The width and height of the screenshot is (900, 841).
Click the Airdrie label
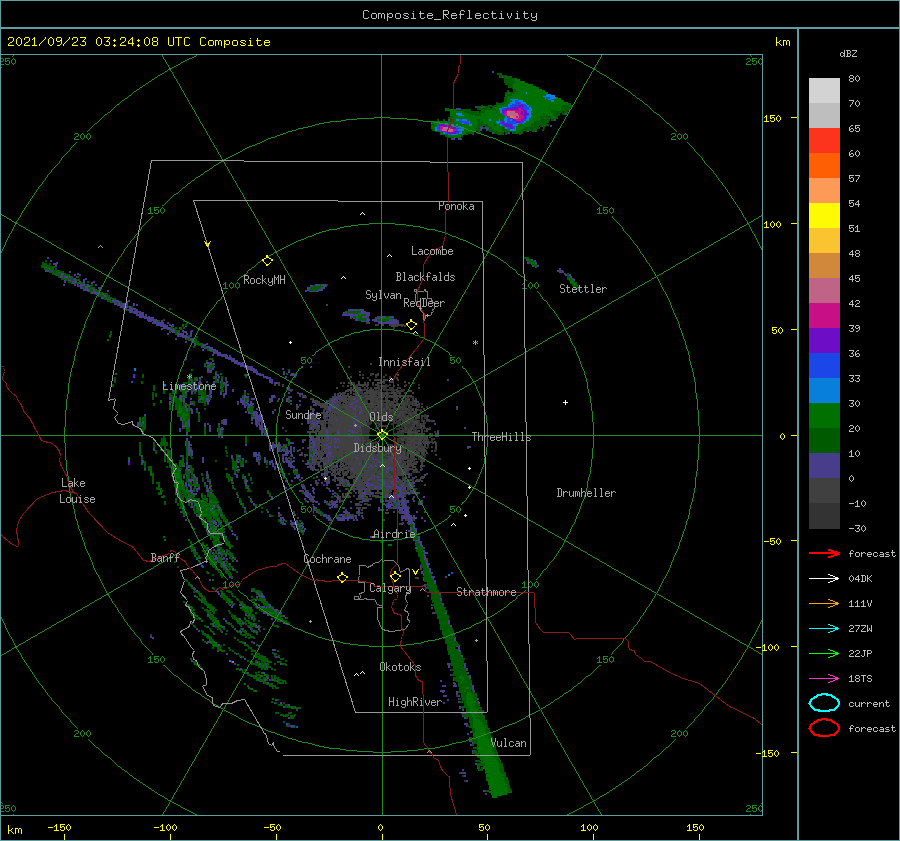click(x=394, y=534)
